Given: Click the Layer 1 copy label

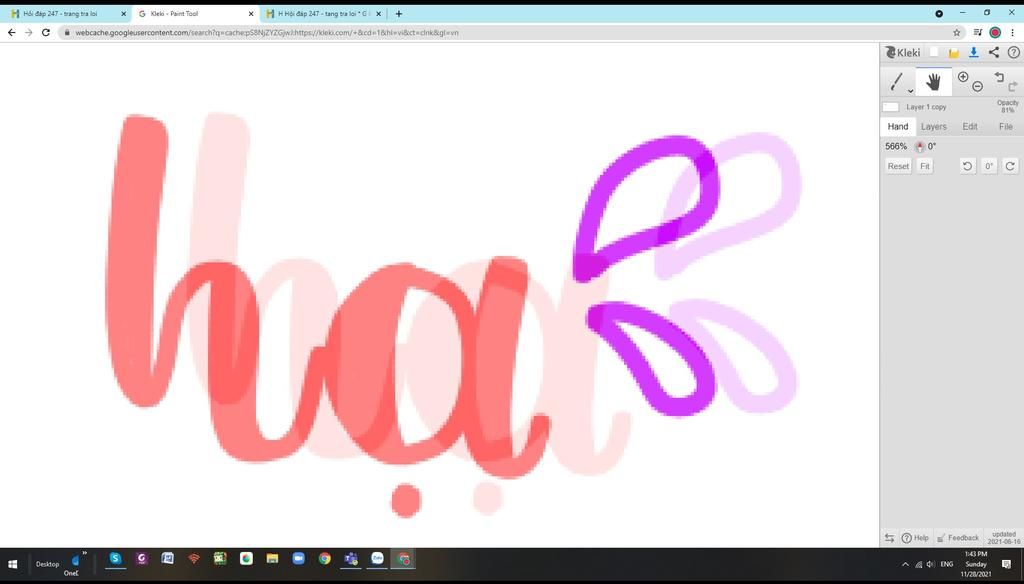Looking at the screenshot, I should tap(926, 107).
